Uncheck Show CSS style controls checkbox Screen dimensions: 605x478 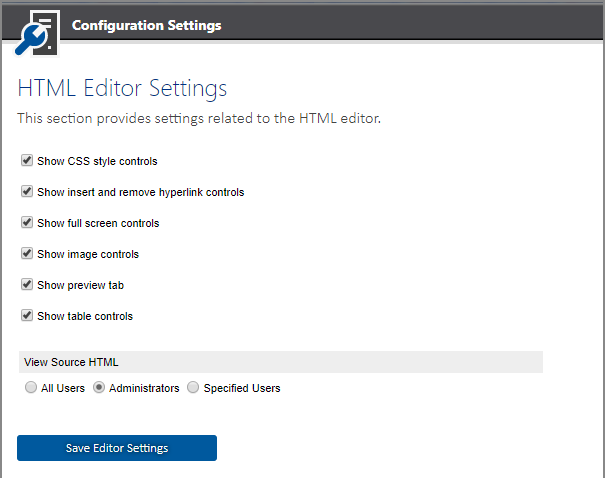click(27, 160)
